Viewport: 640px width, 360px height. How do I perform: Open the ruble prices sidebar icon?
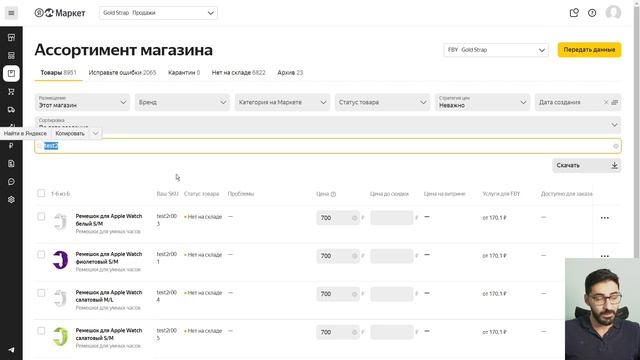[x=11, y=146]
